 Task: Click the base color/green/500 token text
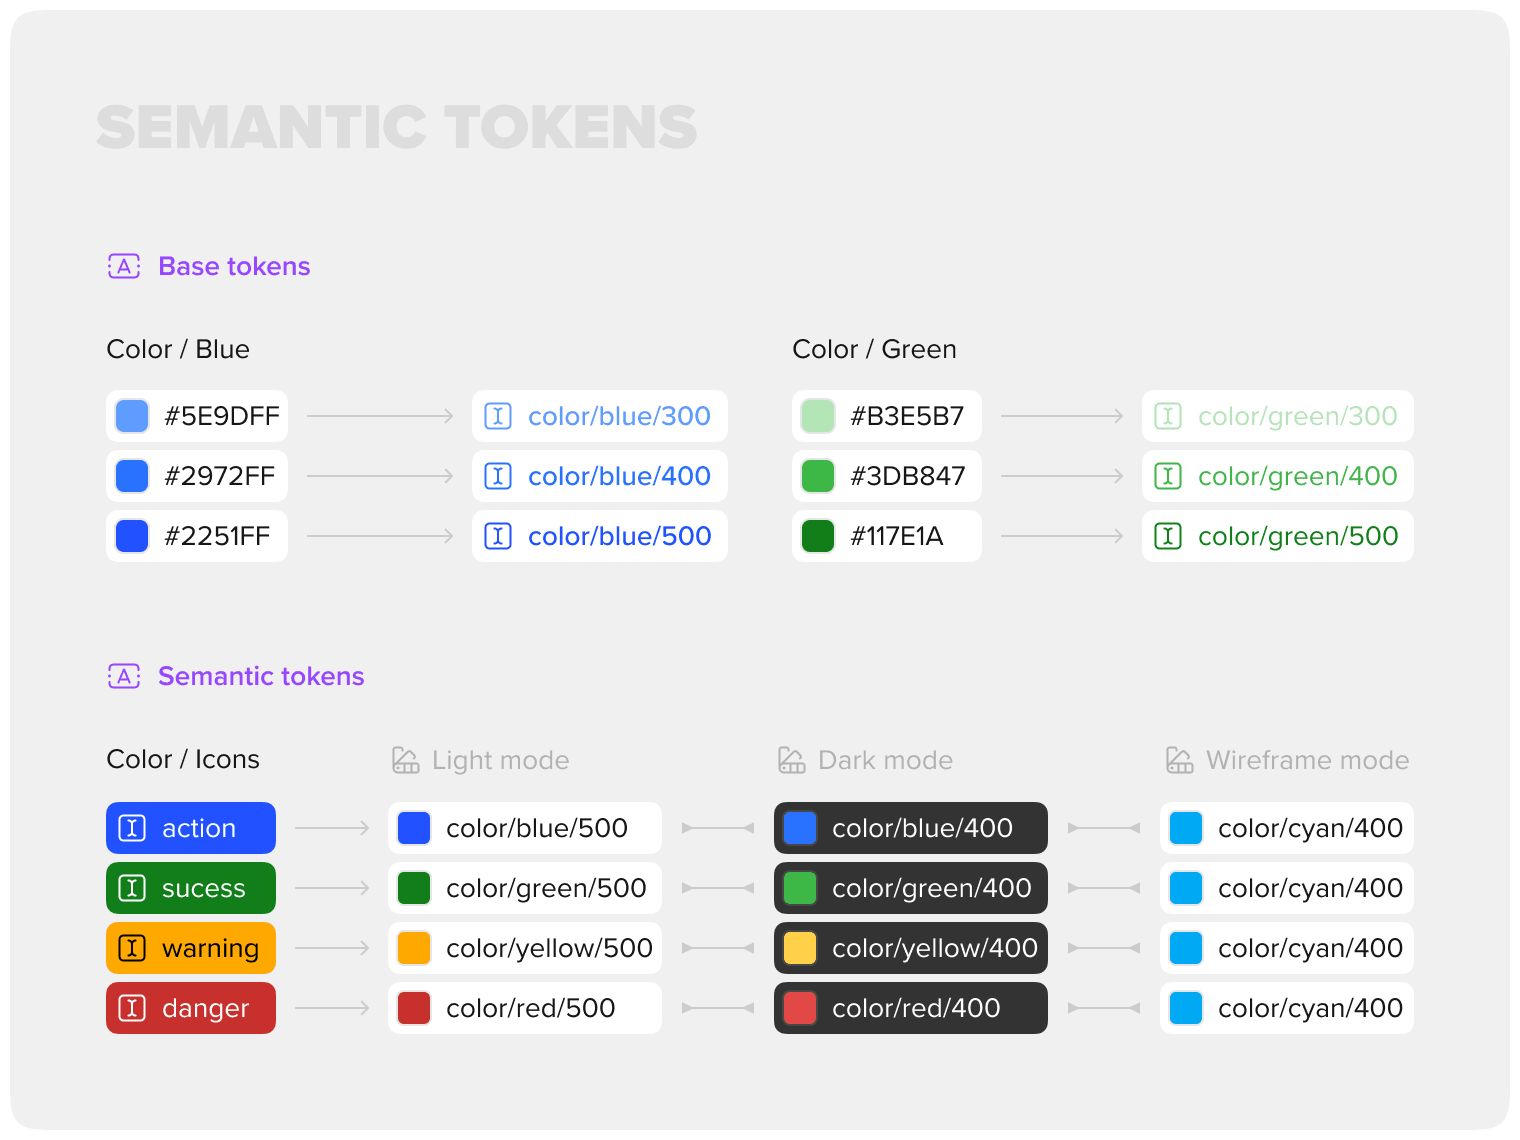(1298, 536)
